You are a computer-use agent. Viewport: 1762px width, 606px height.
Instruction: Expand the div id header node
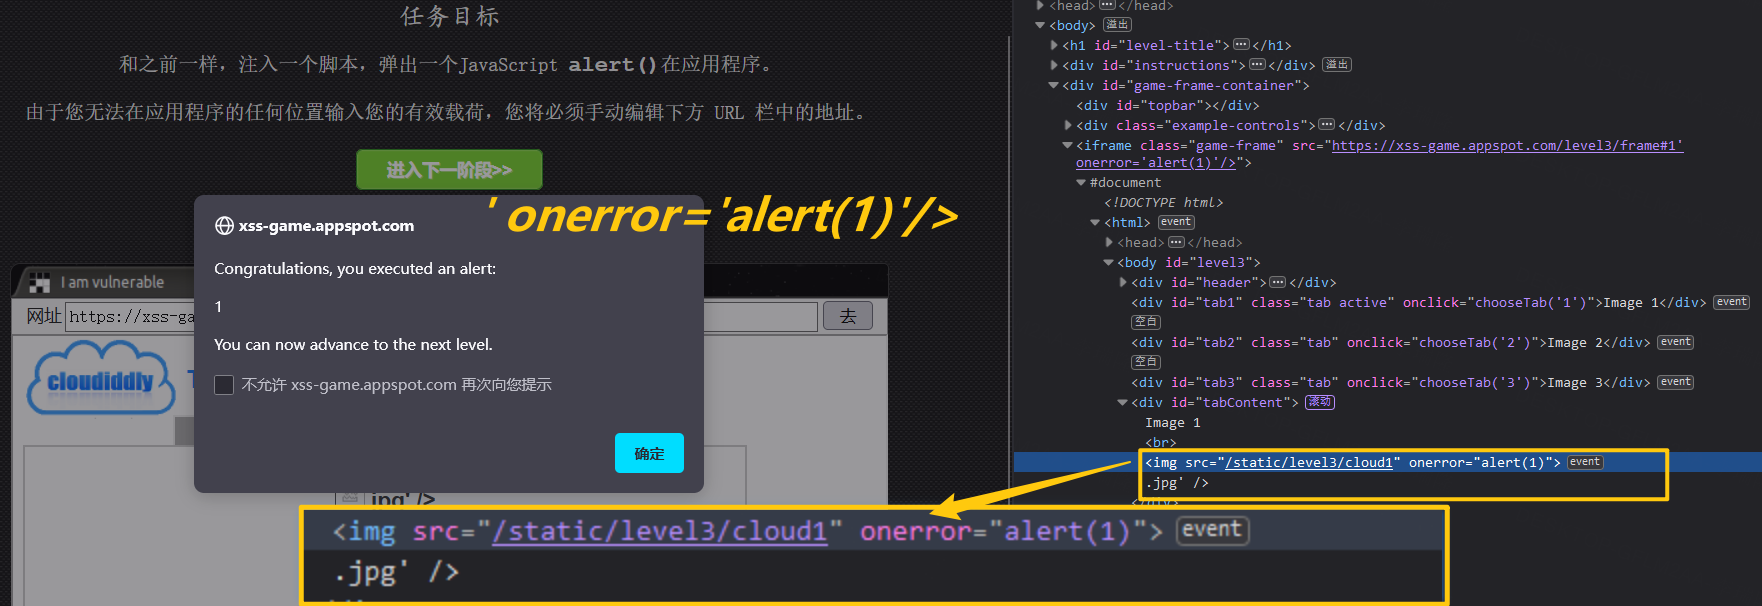(x=1123, y=282)
